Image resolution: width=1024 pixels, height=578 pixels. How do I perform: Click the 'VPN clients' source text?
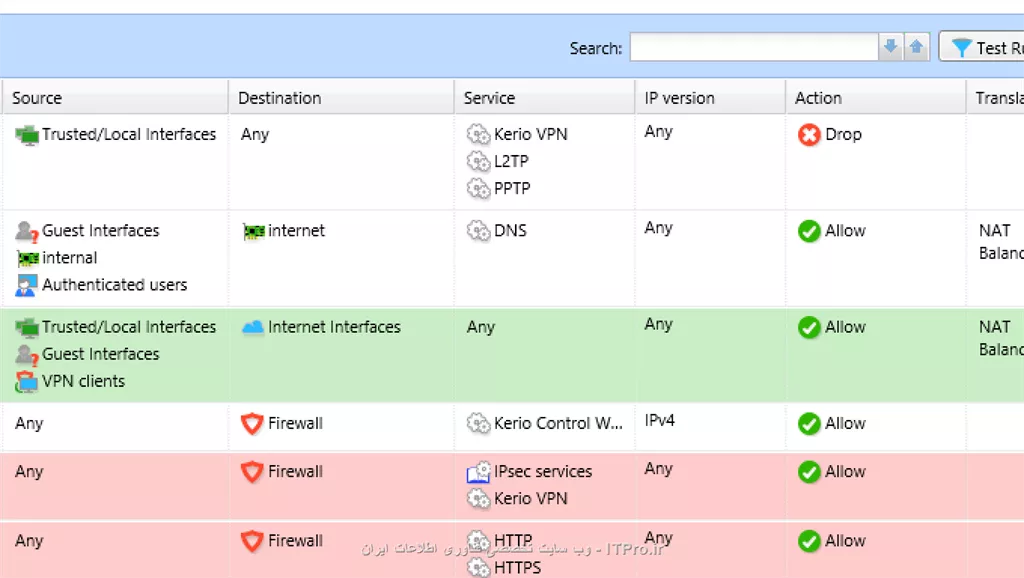(x=83, y=381)
